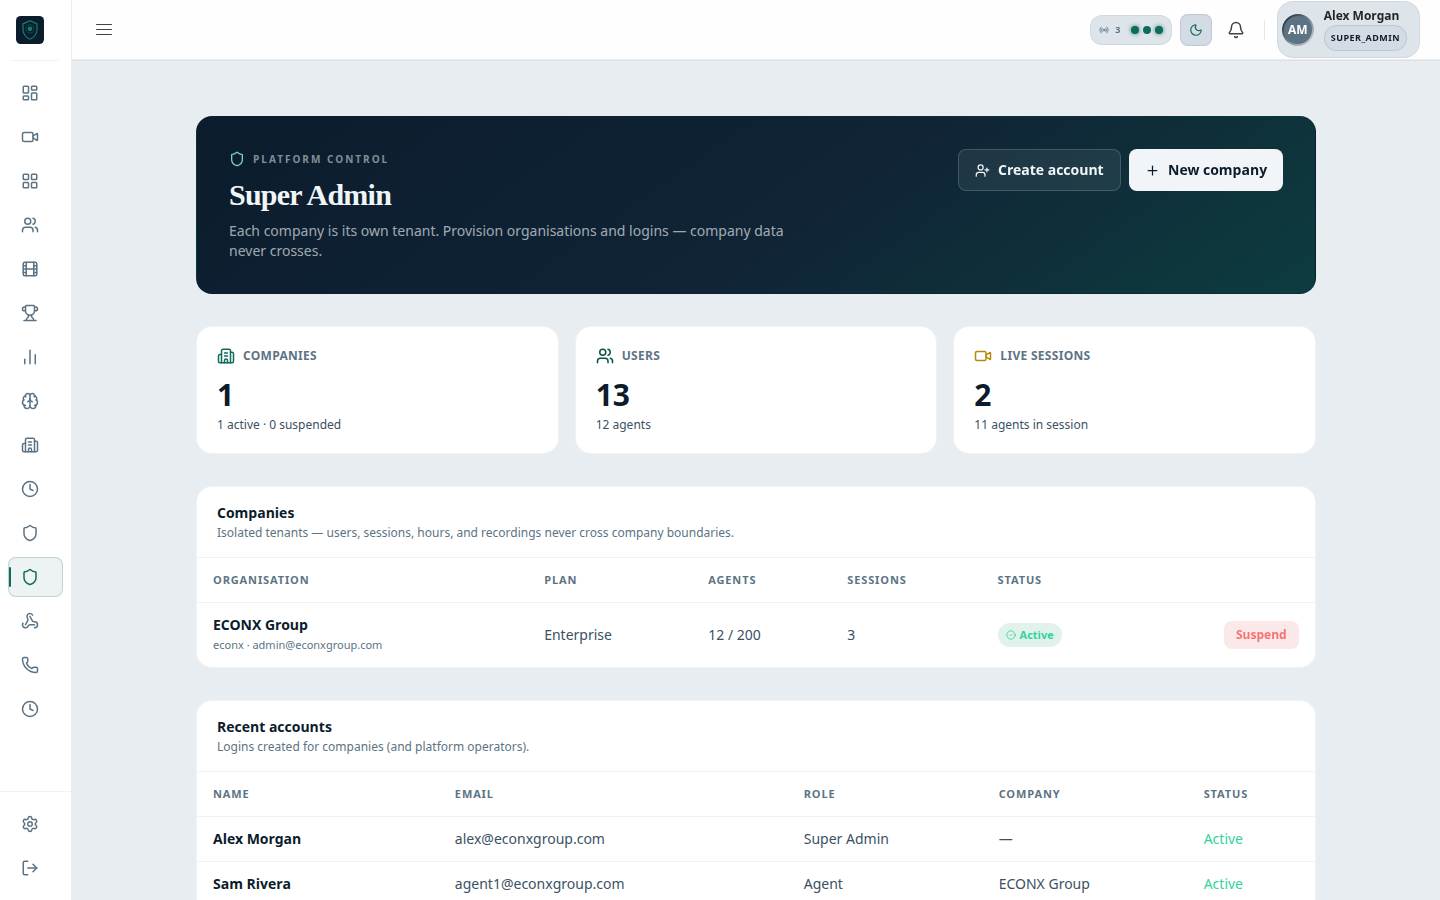Open the unselected shield icon in sidebar
Screen dimensions: 1440x900
[30, 533]
